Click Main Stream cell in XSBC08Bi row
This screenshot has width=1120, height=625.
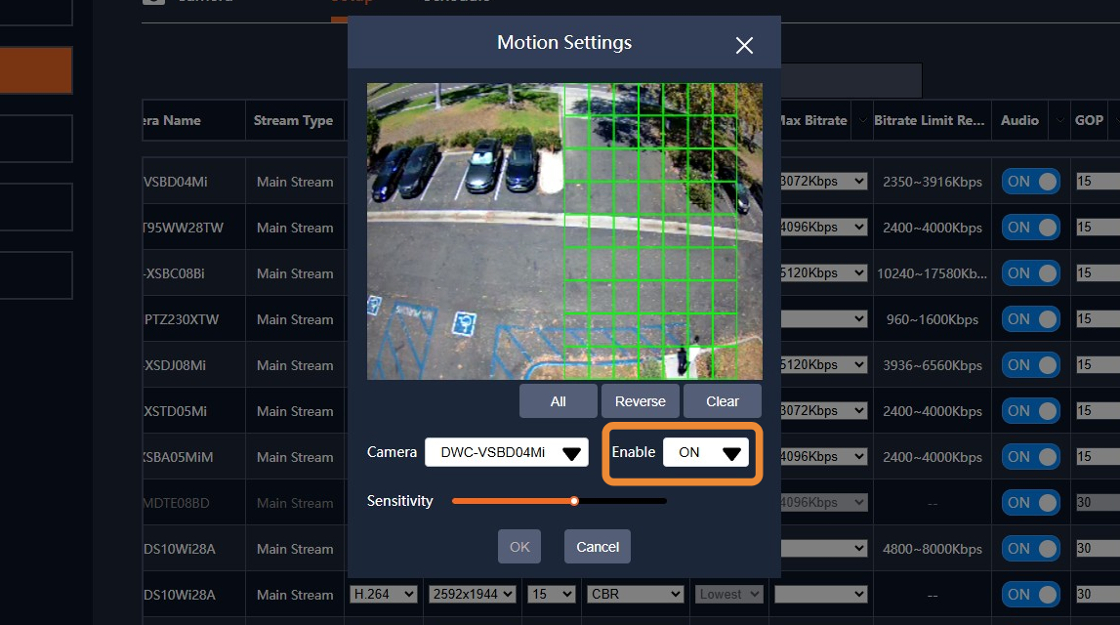coord(295,274)
